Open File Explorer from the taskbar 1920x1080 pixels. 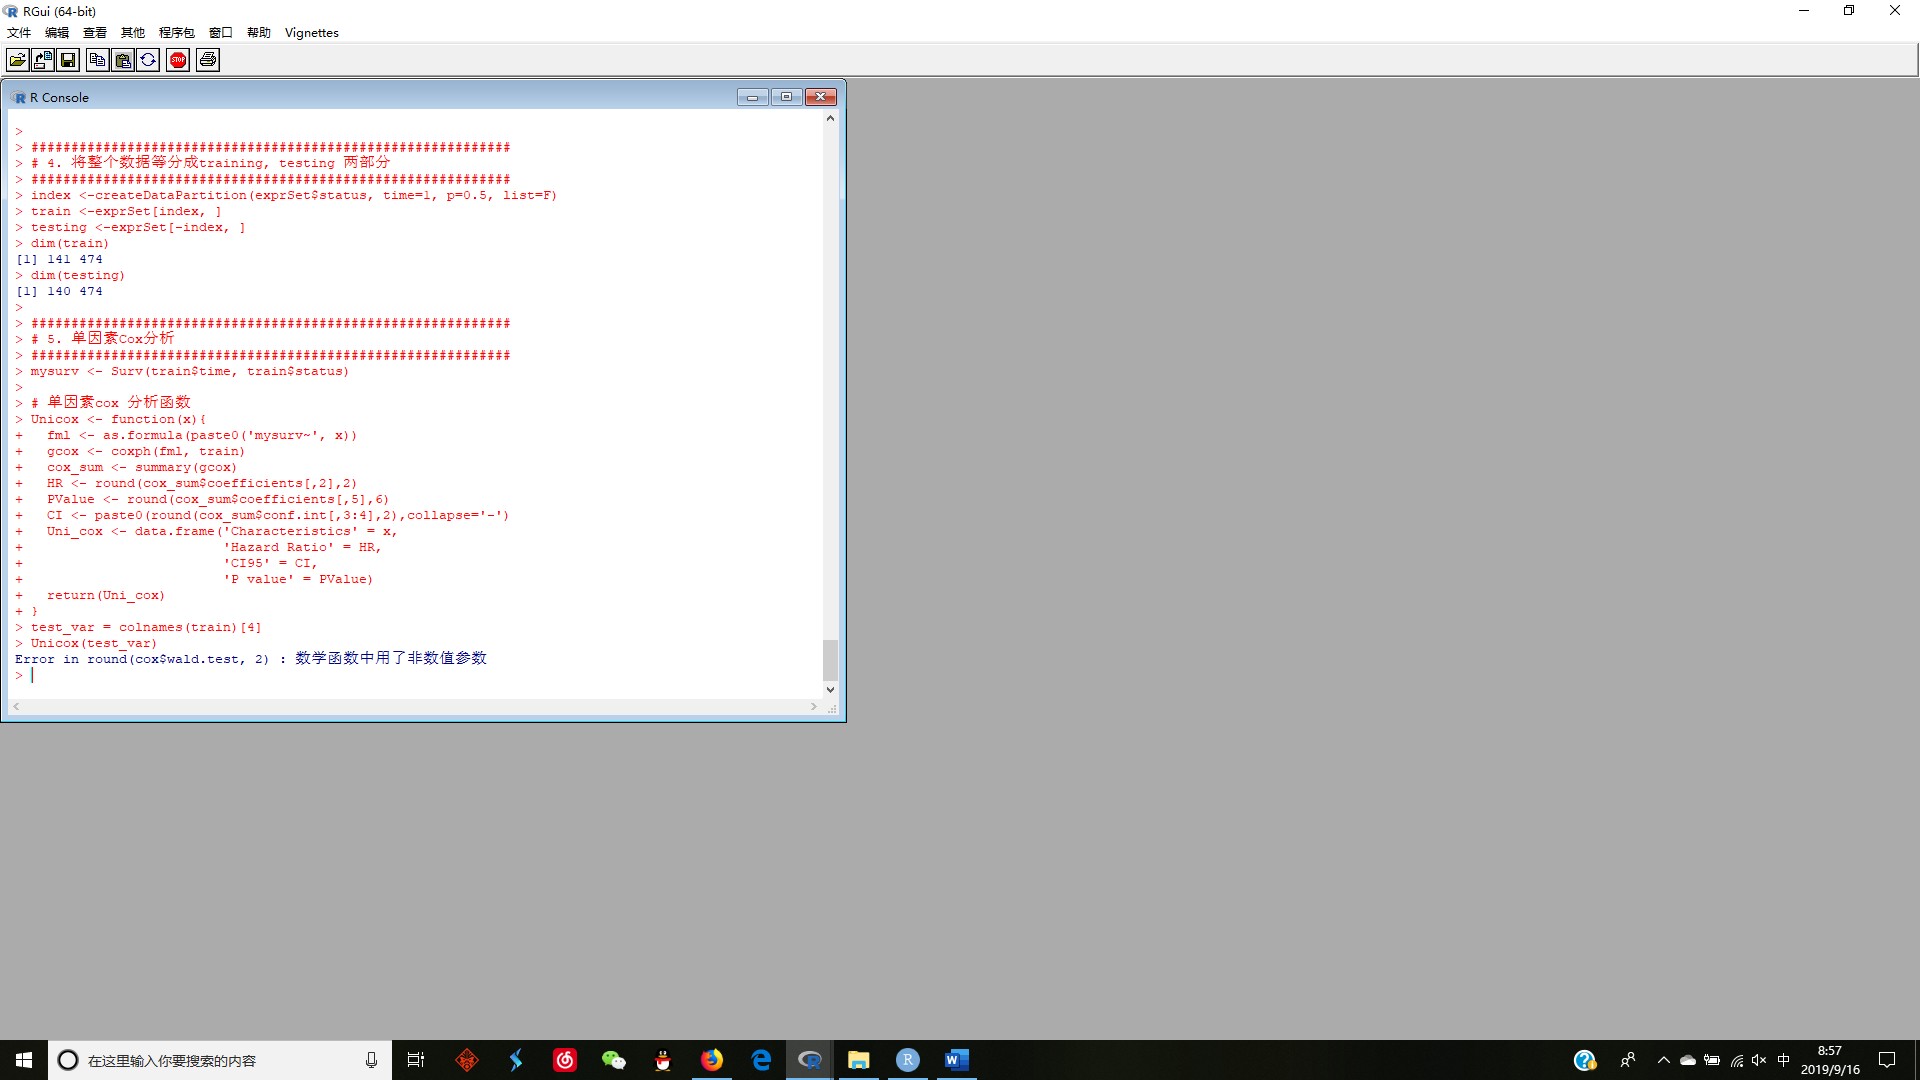[x=859, y=1060]
